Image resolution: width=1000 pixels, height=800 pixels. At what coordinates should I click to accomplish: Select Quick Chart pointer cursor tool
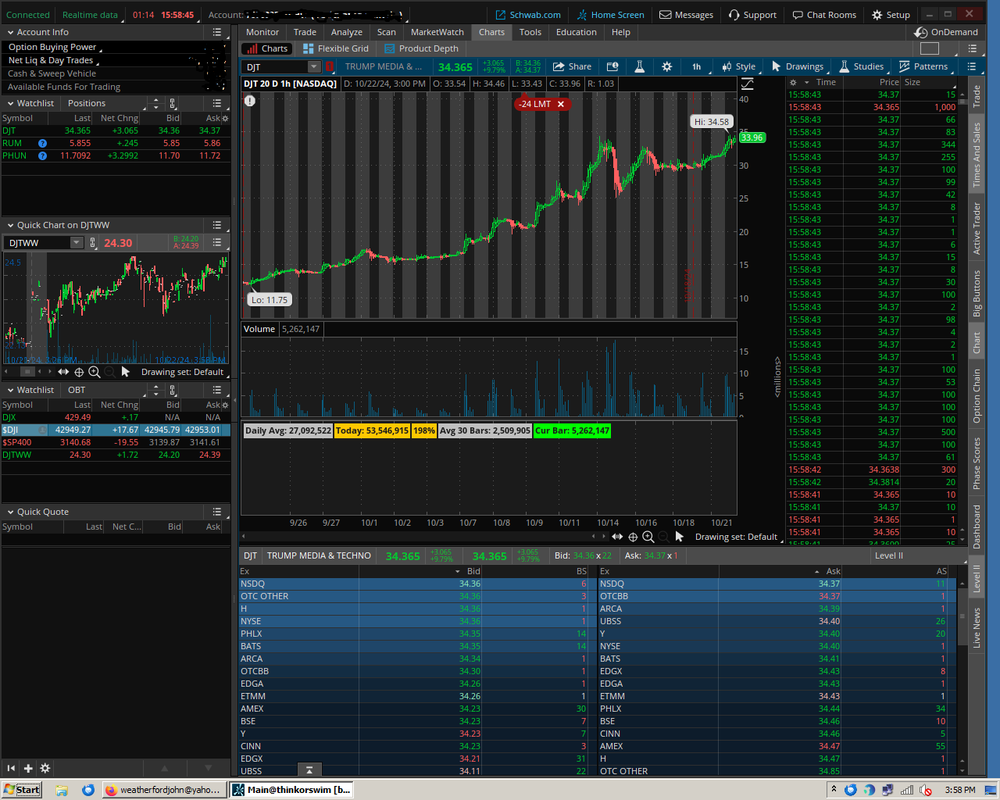(126, 372)
